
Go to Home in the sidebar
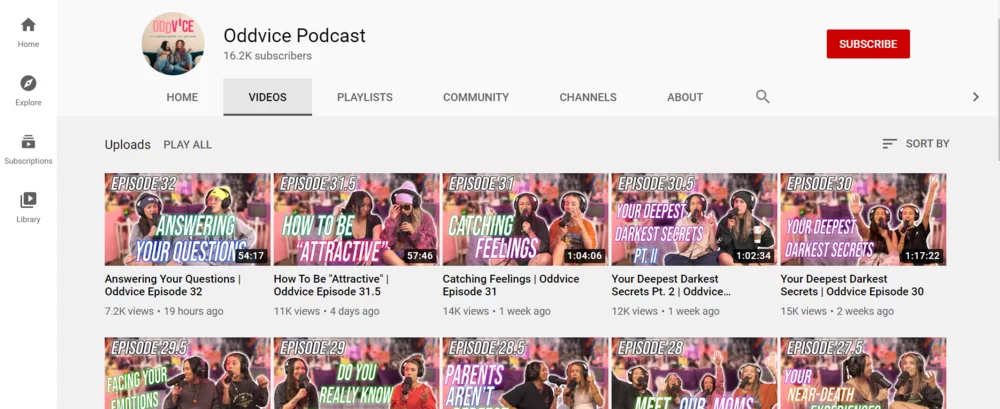coord(28,32)
